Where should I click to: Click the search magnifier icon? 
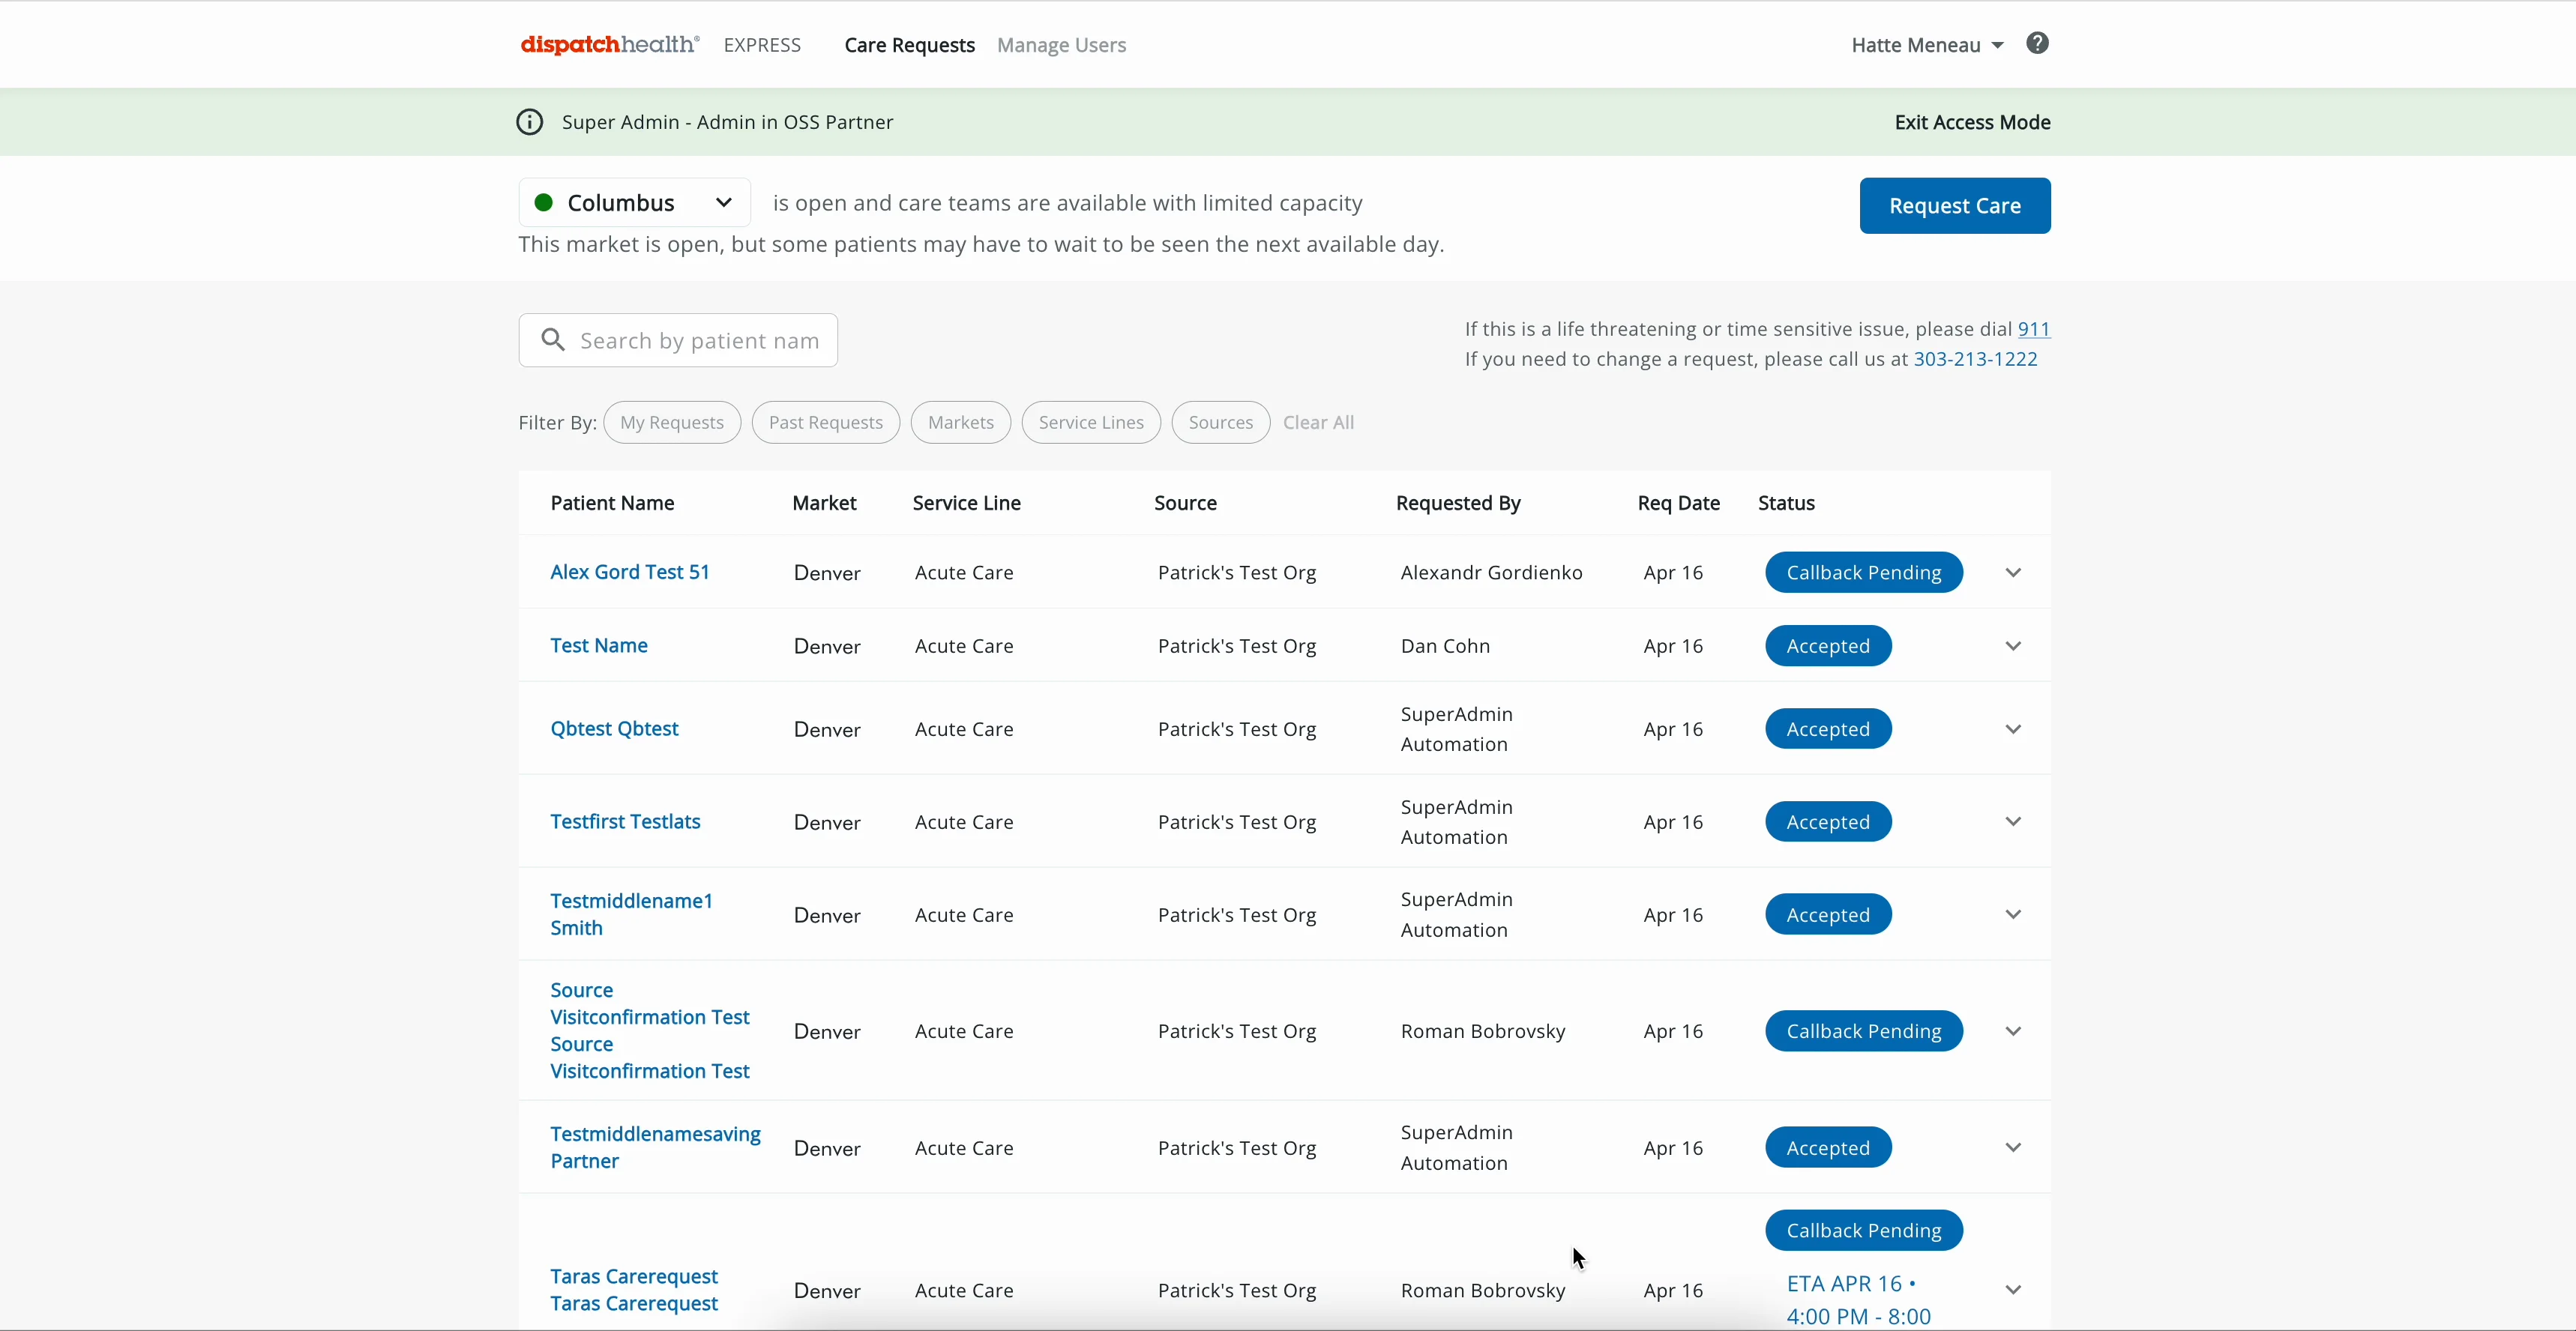tap(554, 339)
